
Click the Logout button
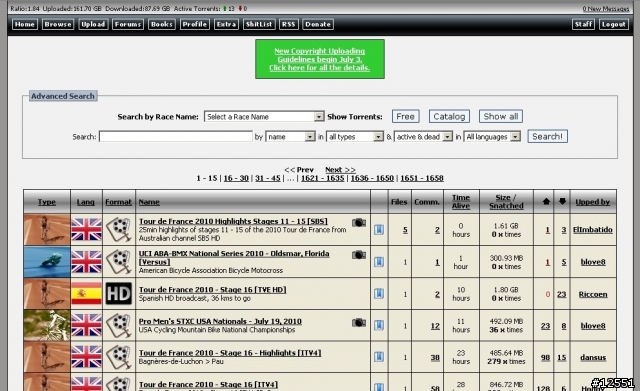point(613,24)
